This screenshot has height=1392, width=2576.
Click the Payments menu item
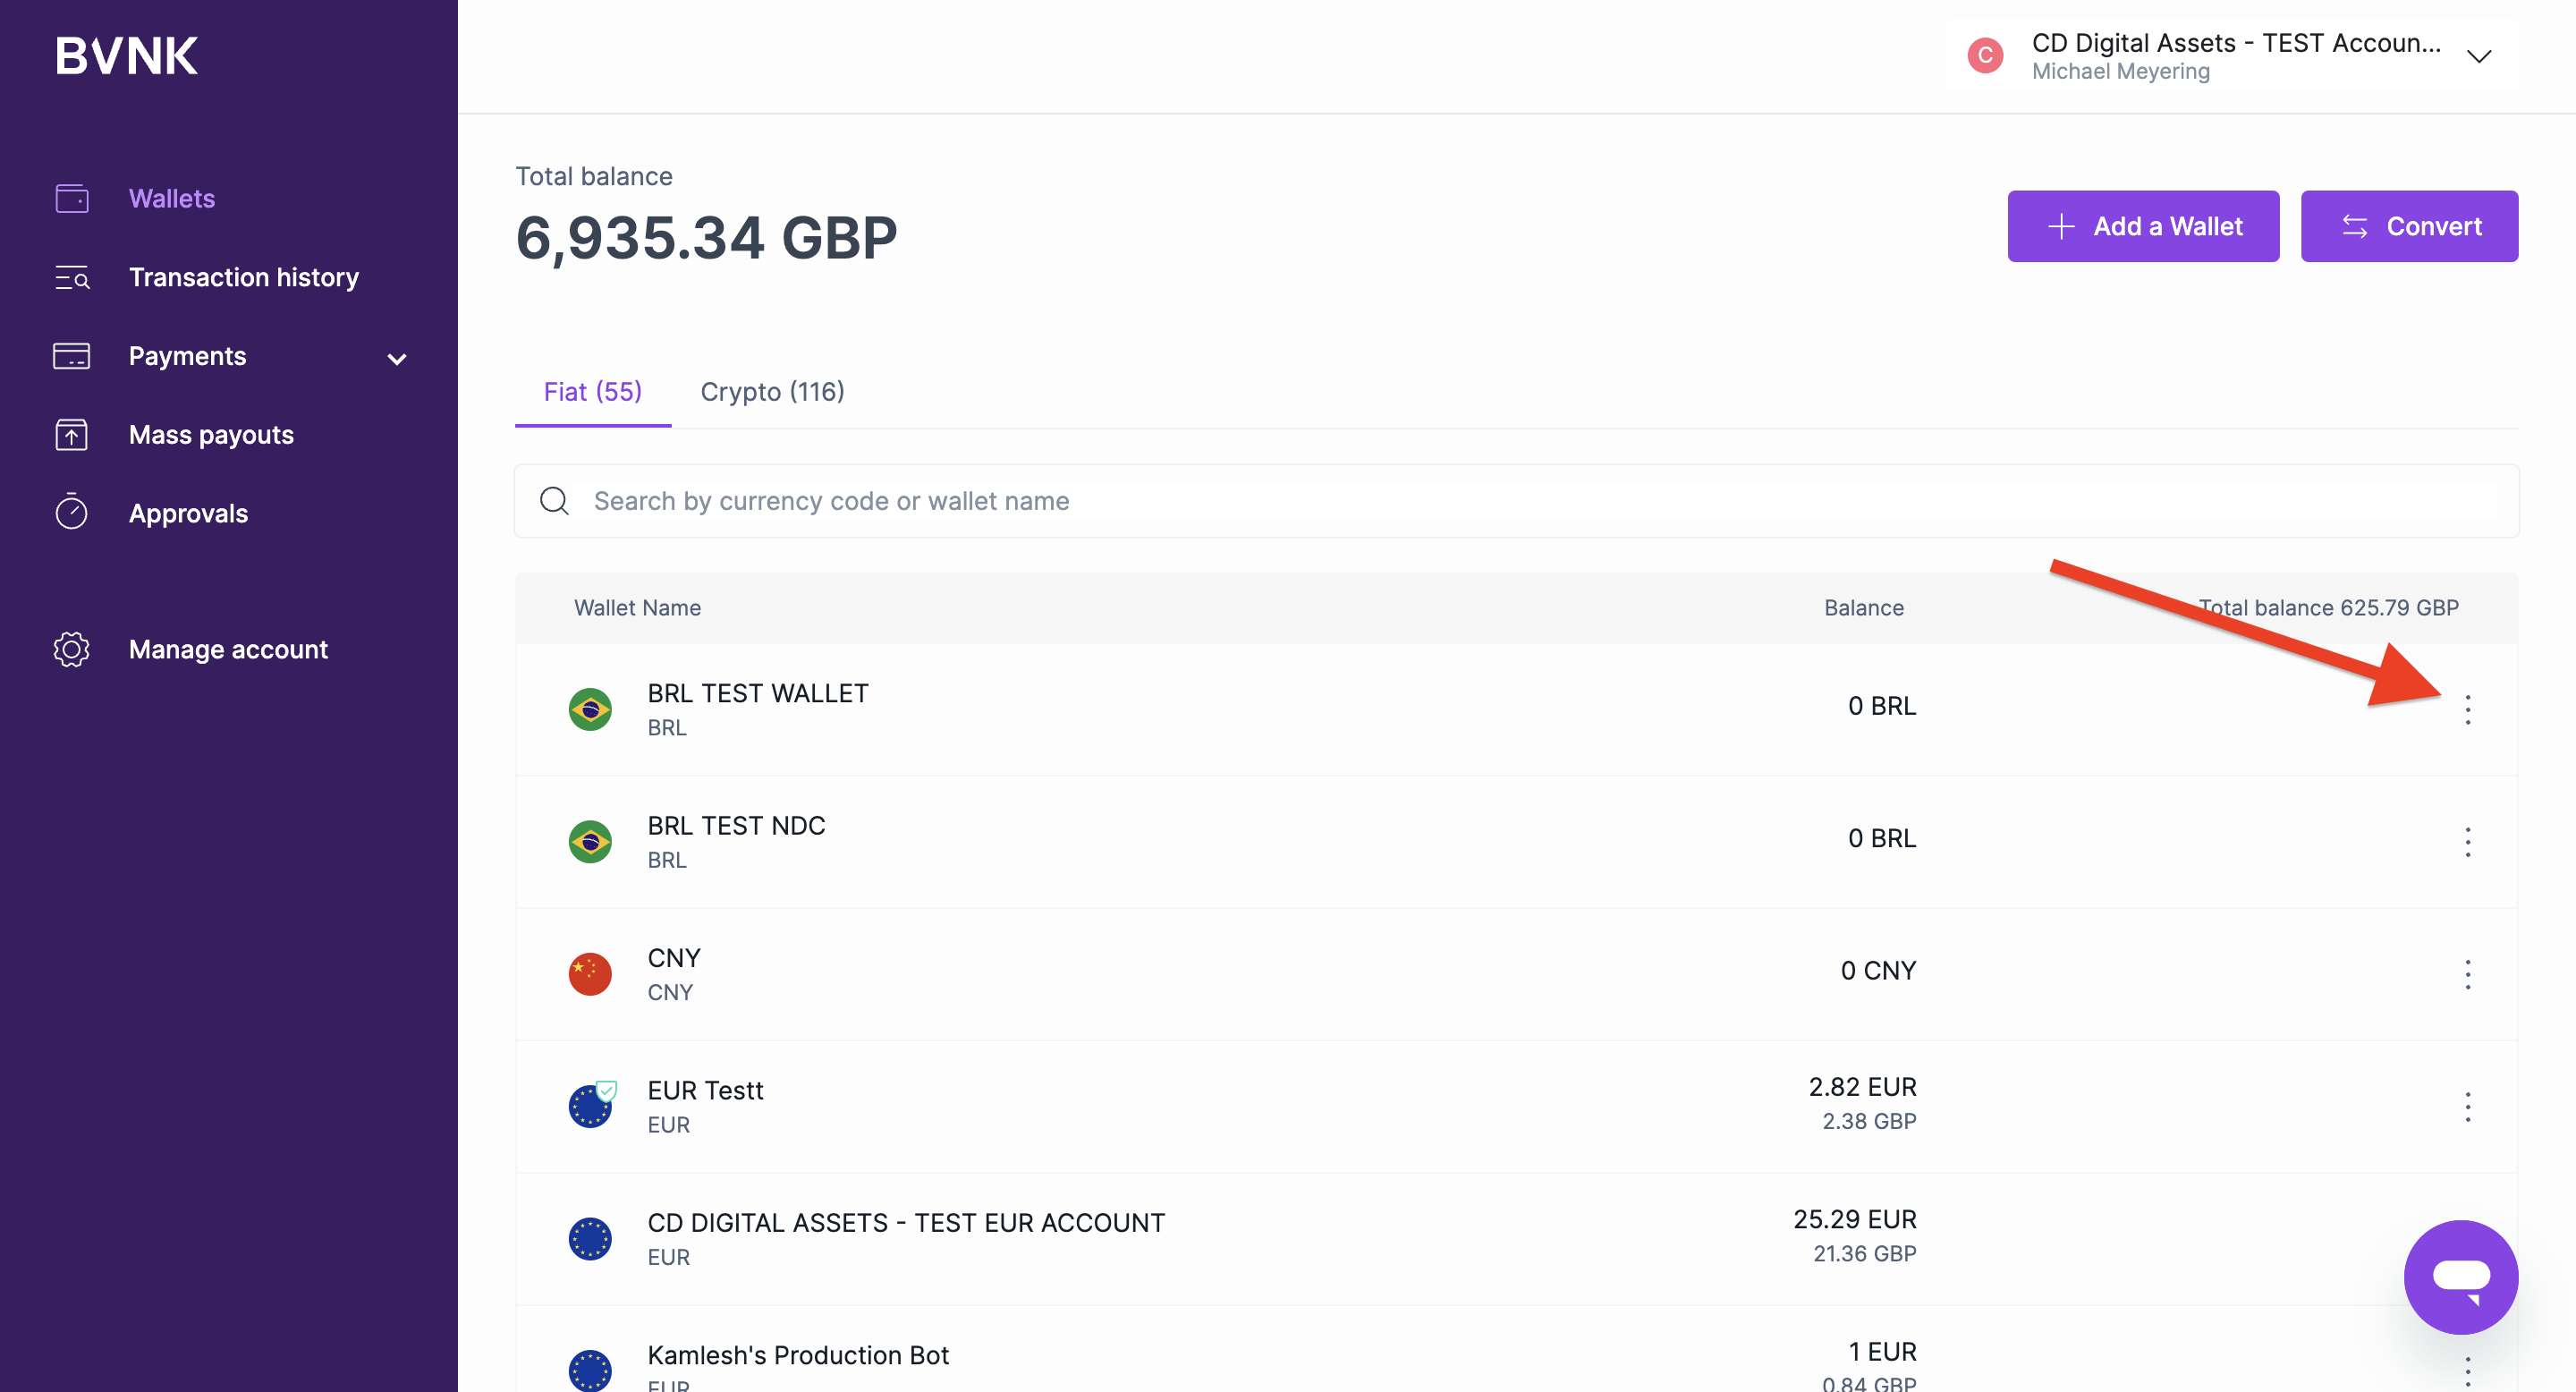[187, 356]
